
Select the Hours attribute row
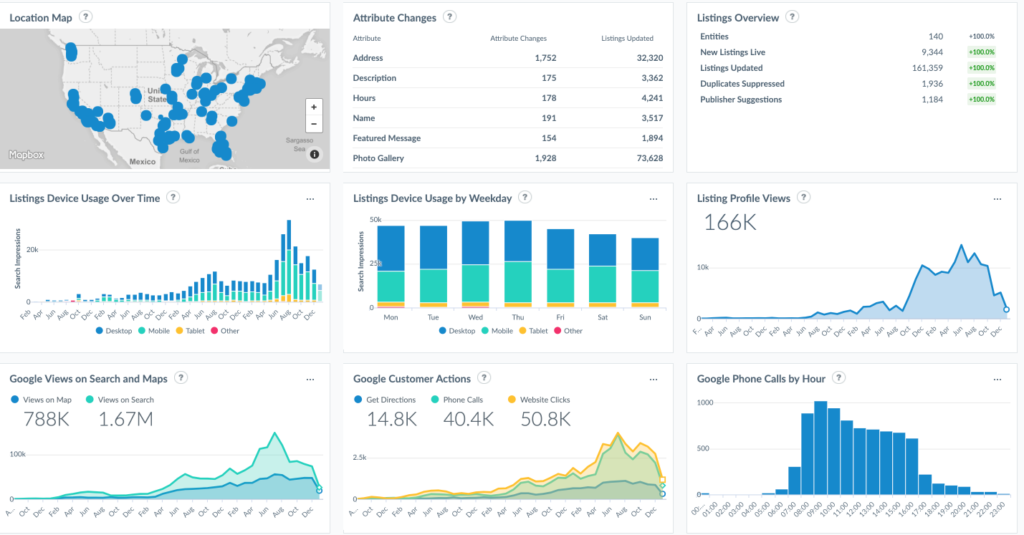[507, 98]
